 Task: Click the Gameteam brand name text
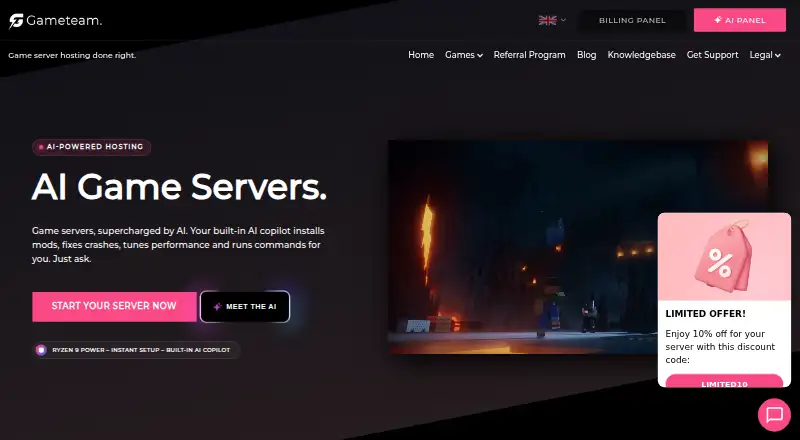64,21
